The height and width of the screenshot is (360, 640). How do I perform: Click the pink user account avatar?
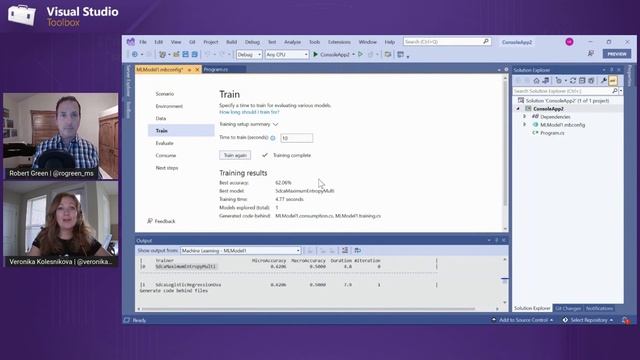(x=569, y=42)
